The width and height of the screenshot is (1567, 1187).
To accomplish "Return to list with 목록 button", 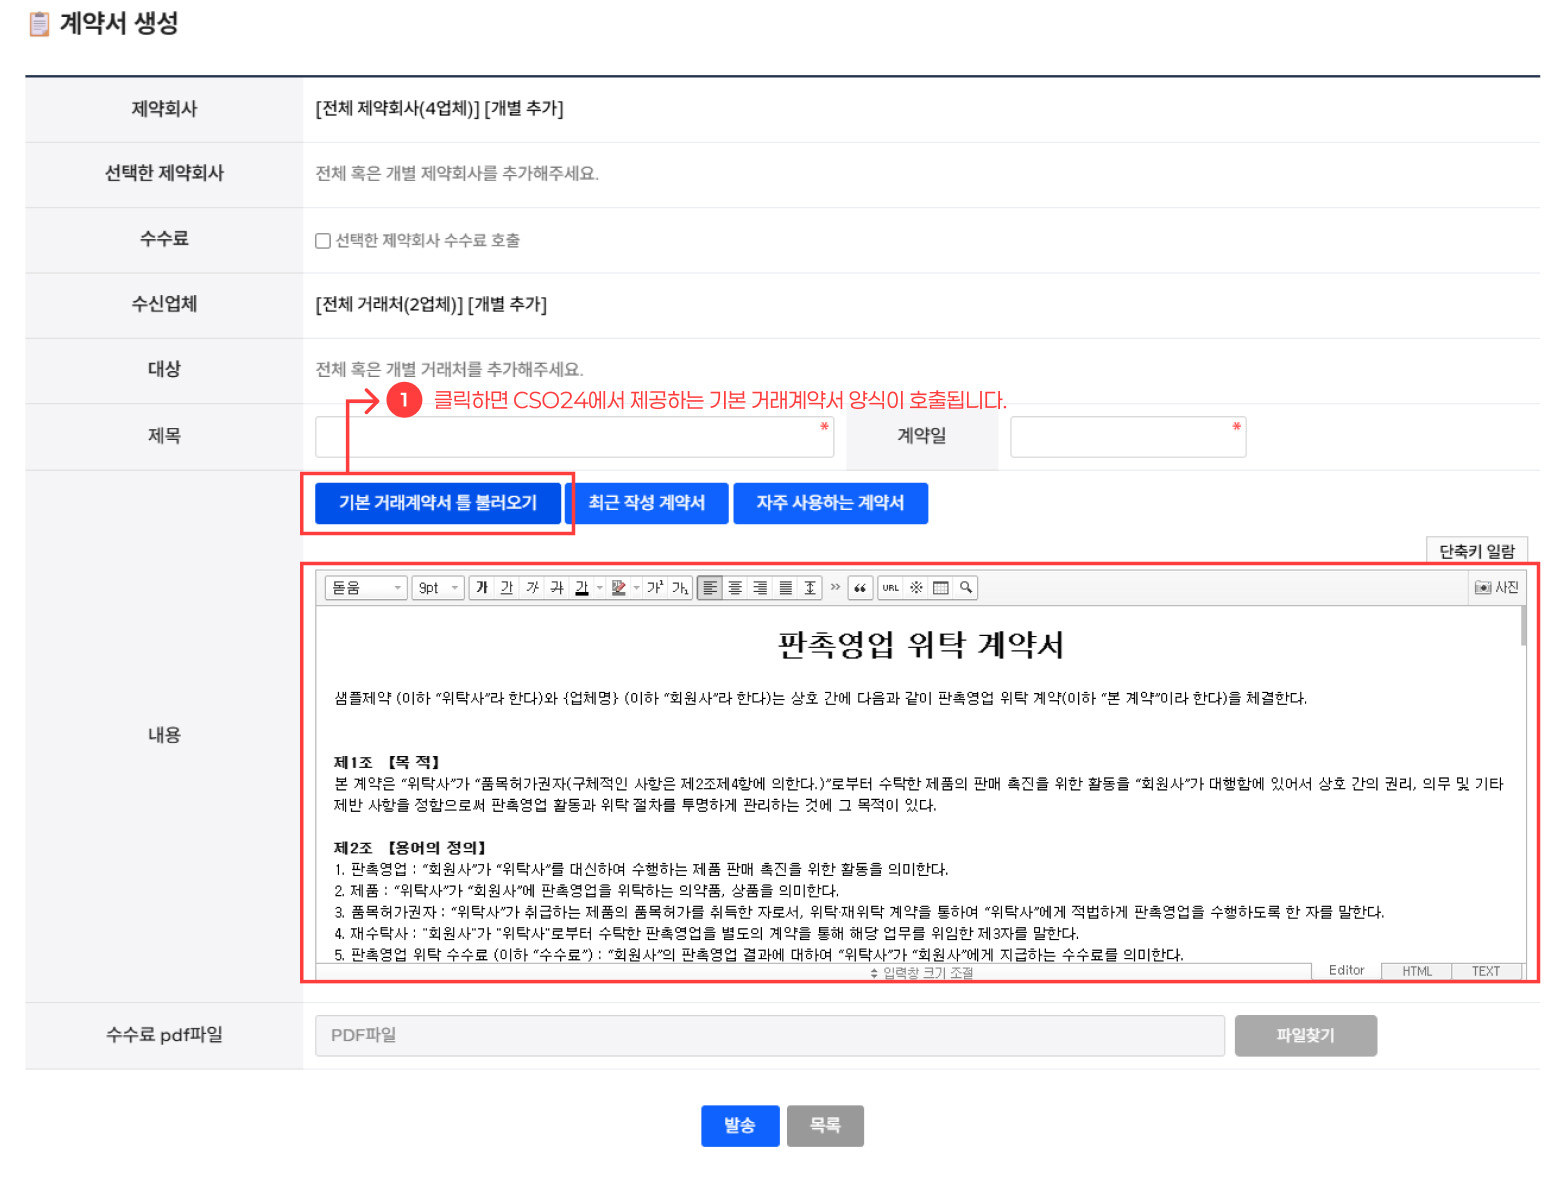I will coord(825,1126).
